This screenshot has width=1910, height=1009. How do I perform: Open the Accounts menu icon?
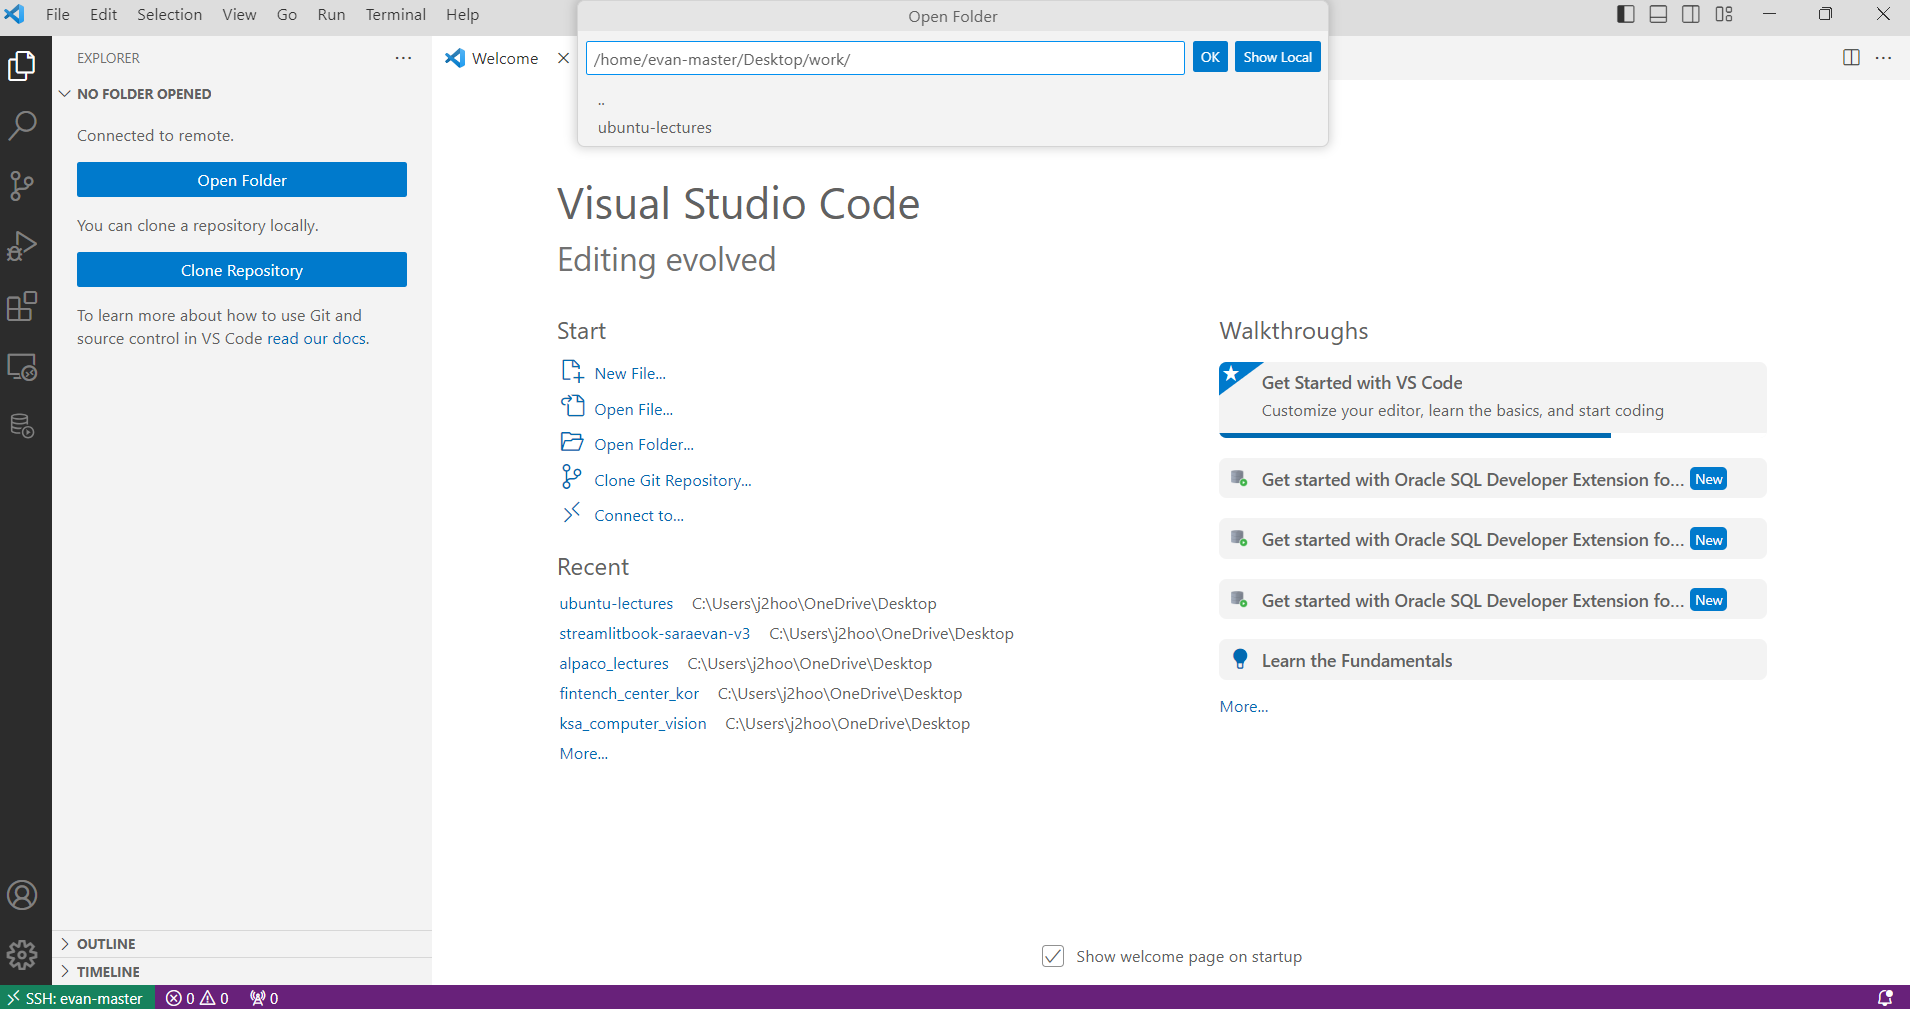[22, 895]
